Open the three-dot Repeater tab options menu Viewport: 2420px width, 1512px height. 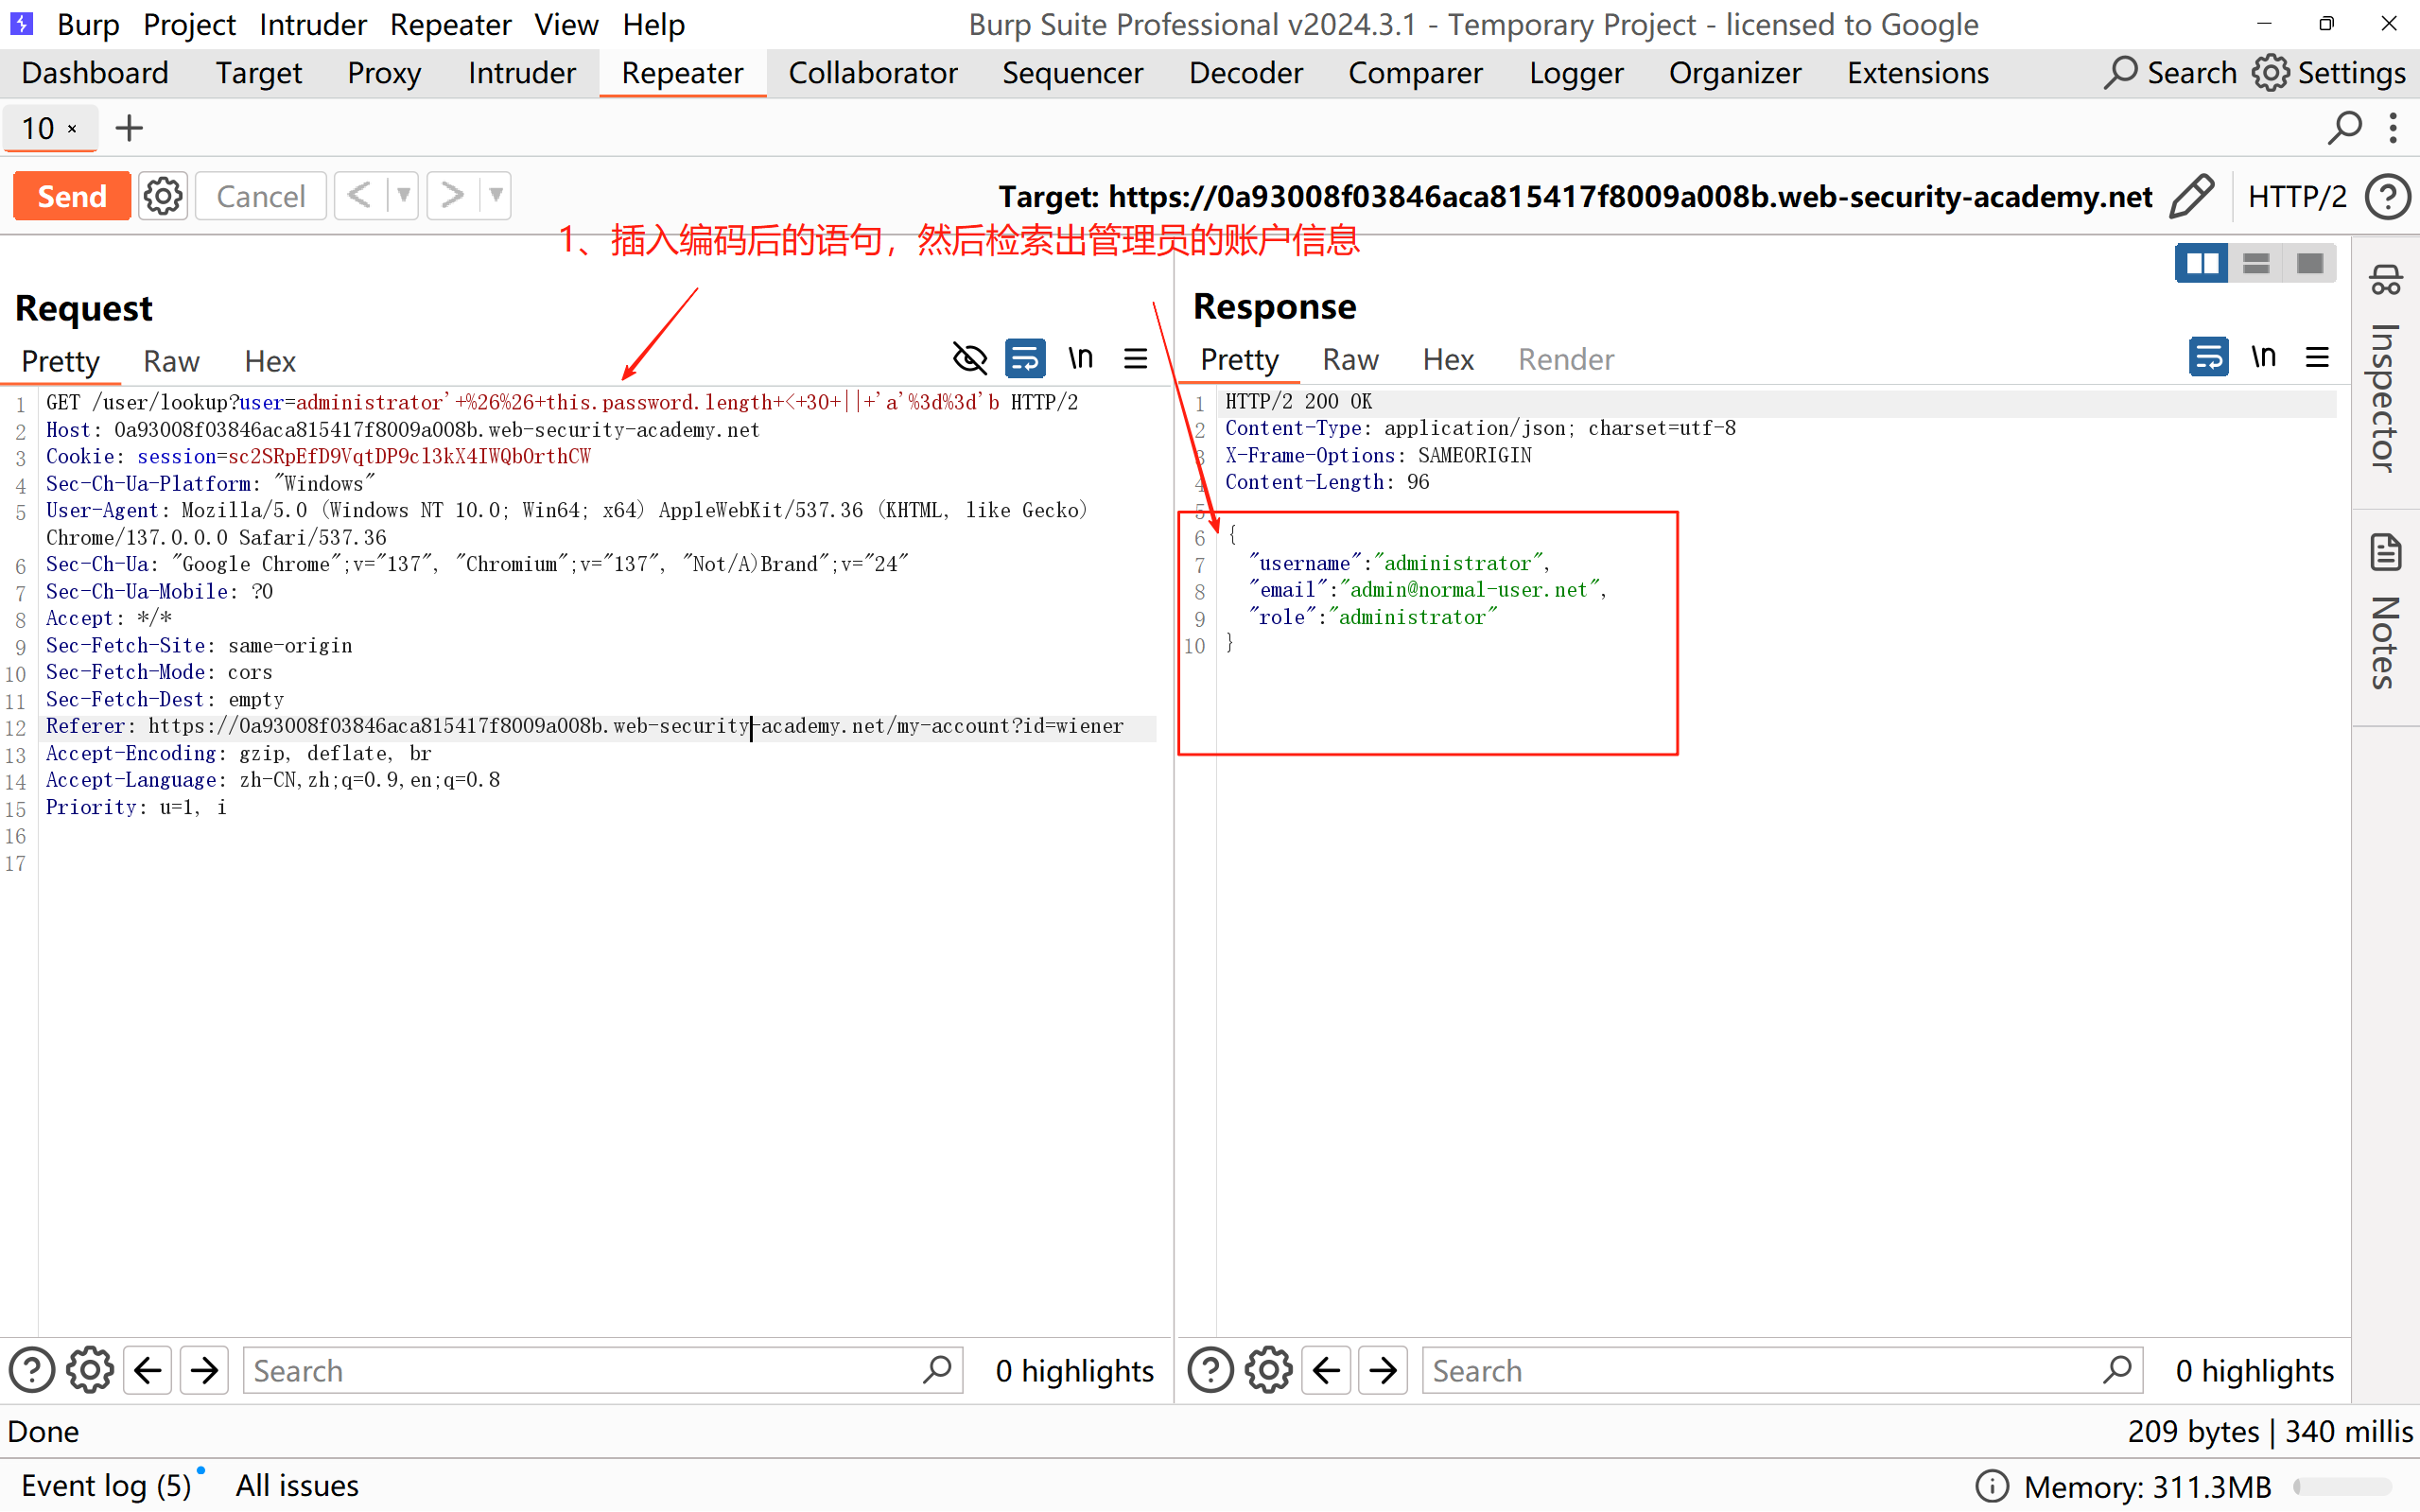point(2392,128)
